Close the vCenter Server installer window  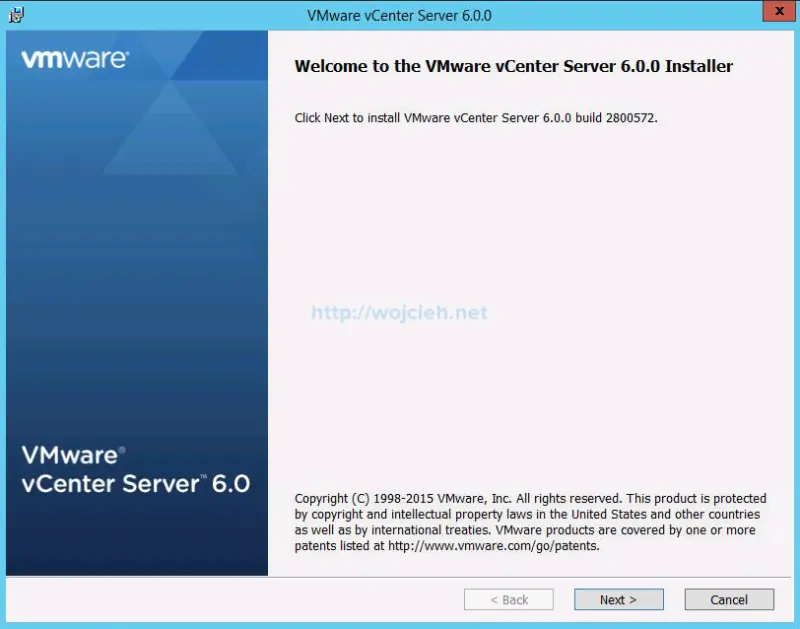click(777, 11)
